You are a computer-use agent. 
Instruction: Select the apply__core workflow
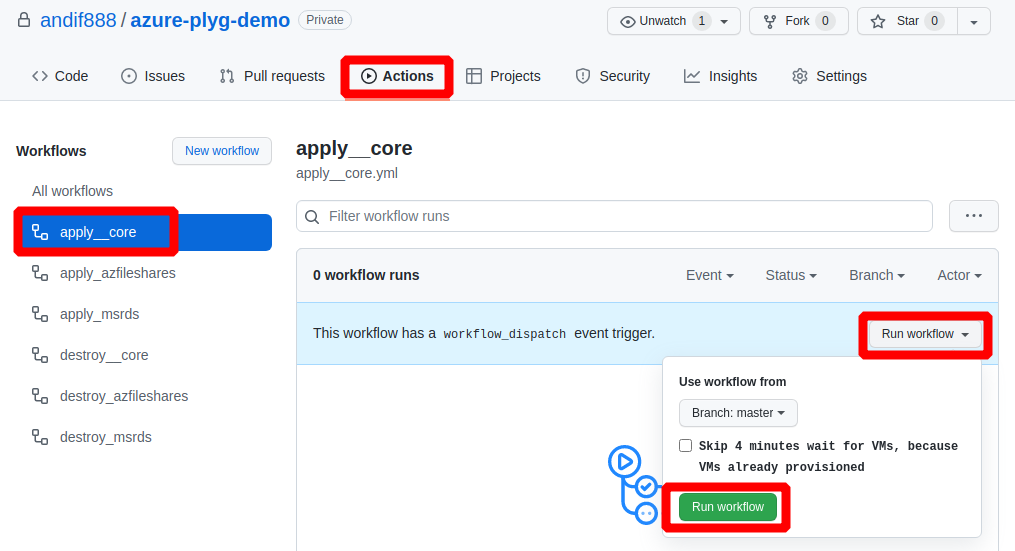(x=146, y=232)
